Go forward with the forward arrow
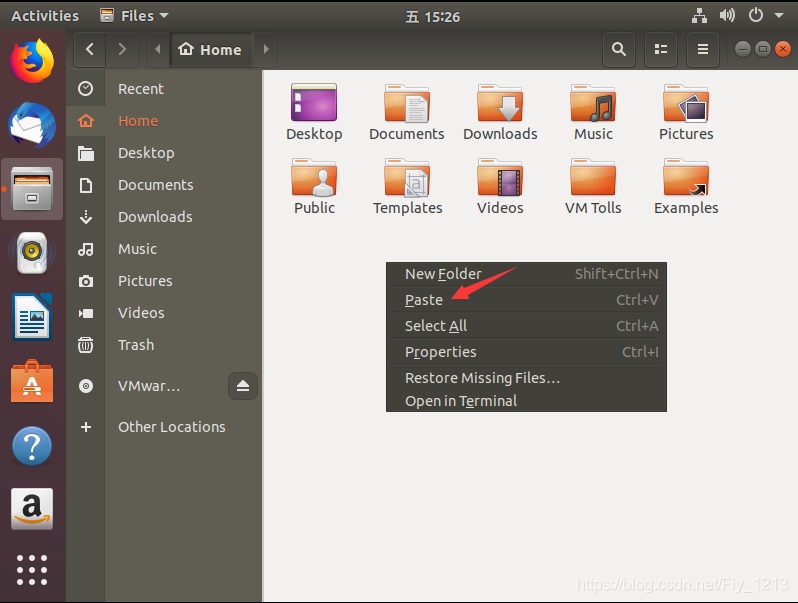Viewport: 798px width, 603px height. 122,49
